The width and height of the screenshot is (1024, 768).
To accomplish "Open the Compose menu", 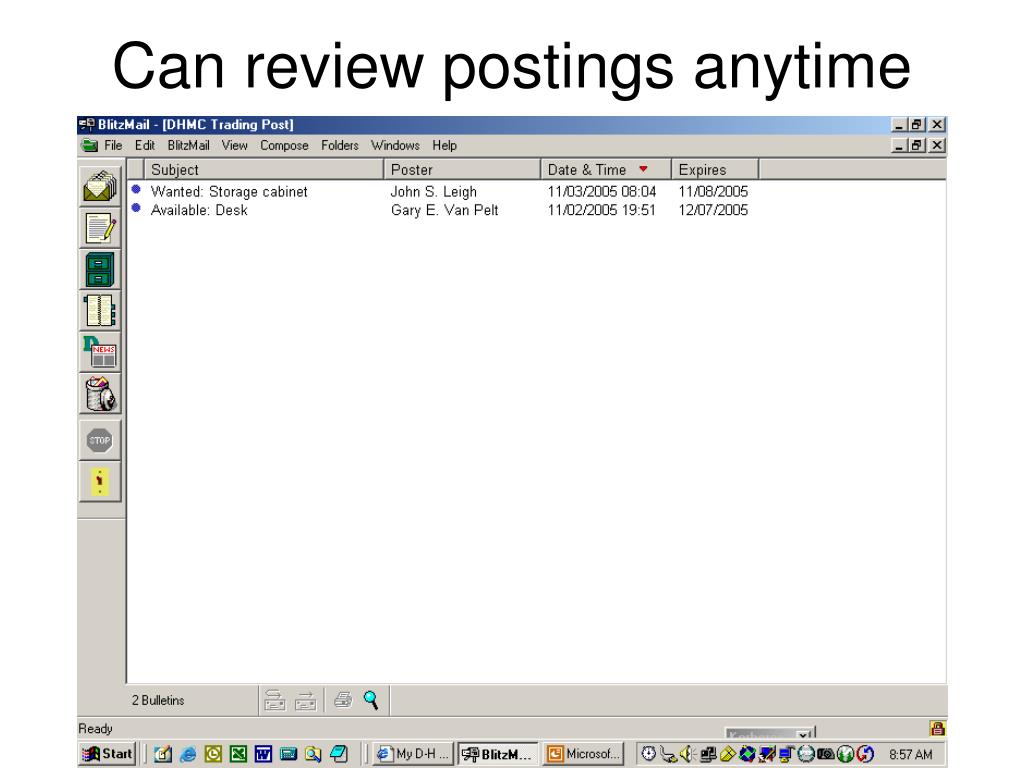I will click(x=284, y=146).
